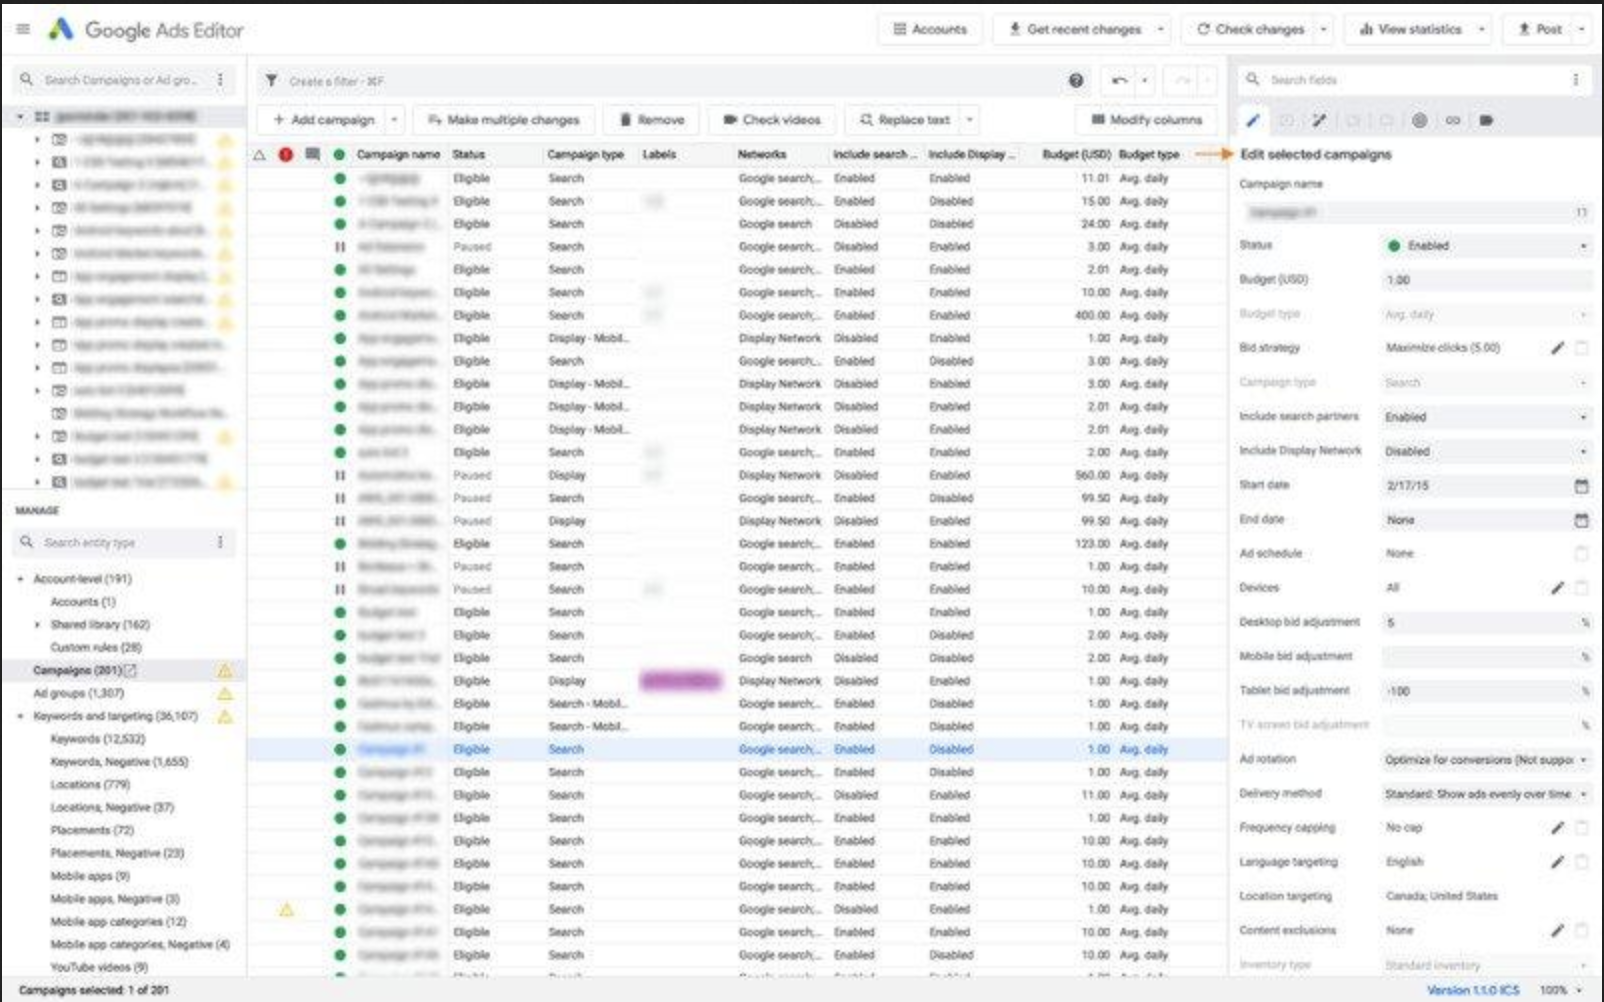
Task: Click paste icon in Devices row
Action: [1581, 588]
